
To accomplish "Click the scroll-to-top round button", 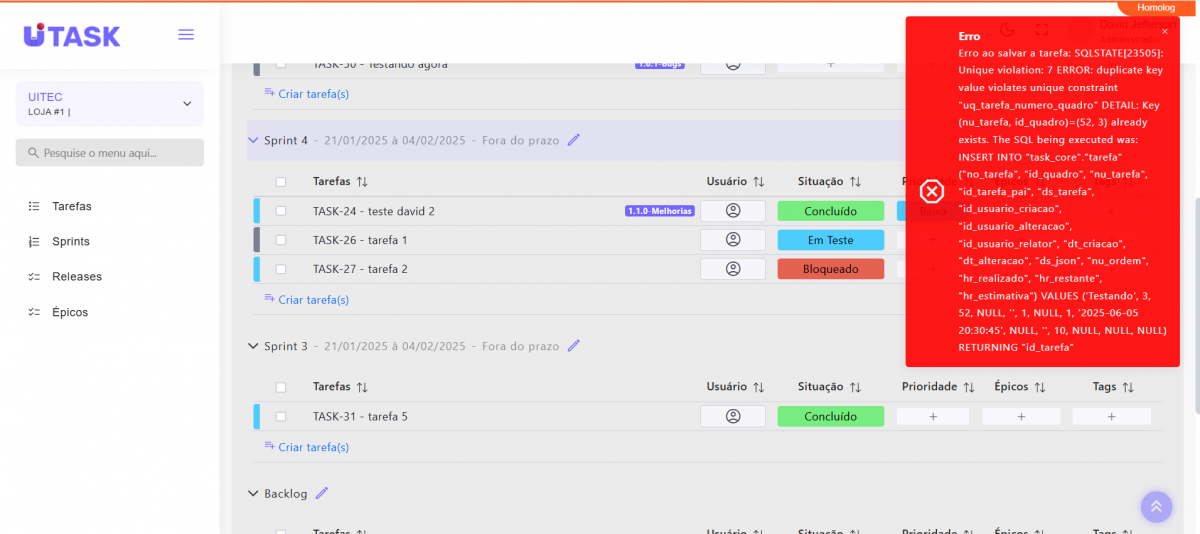I will (1155, 507).
